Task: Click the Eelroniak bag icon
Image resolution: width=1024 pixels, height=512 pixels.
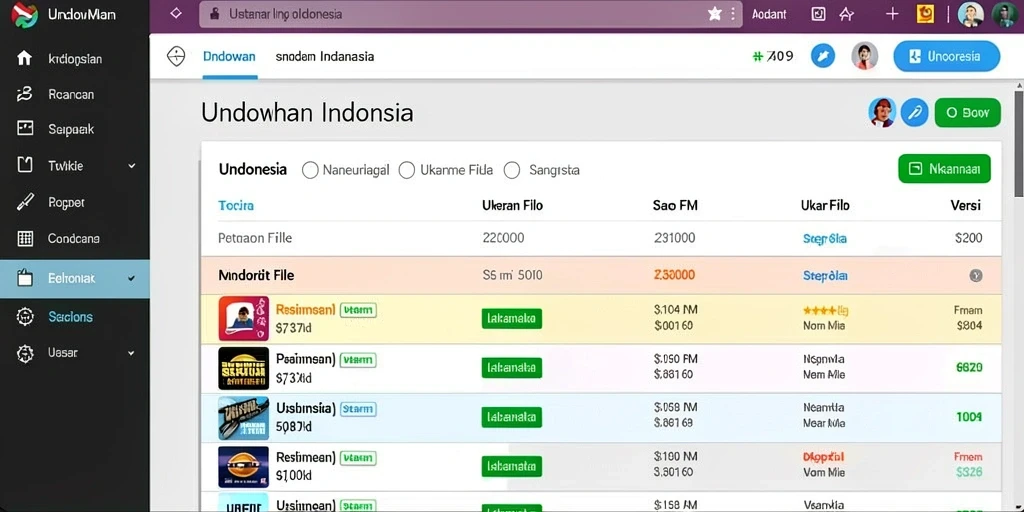Action: (x=24, y=278)
